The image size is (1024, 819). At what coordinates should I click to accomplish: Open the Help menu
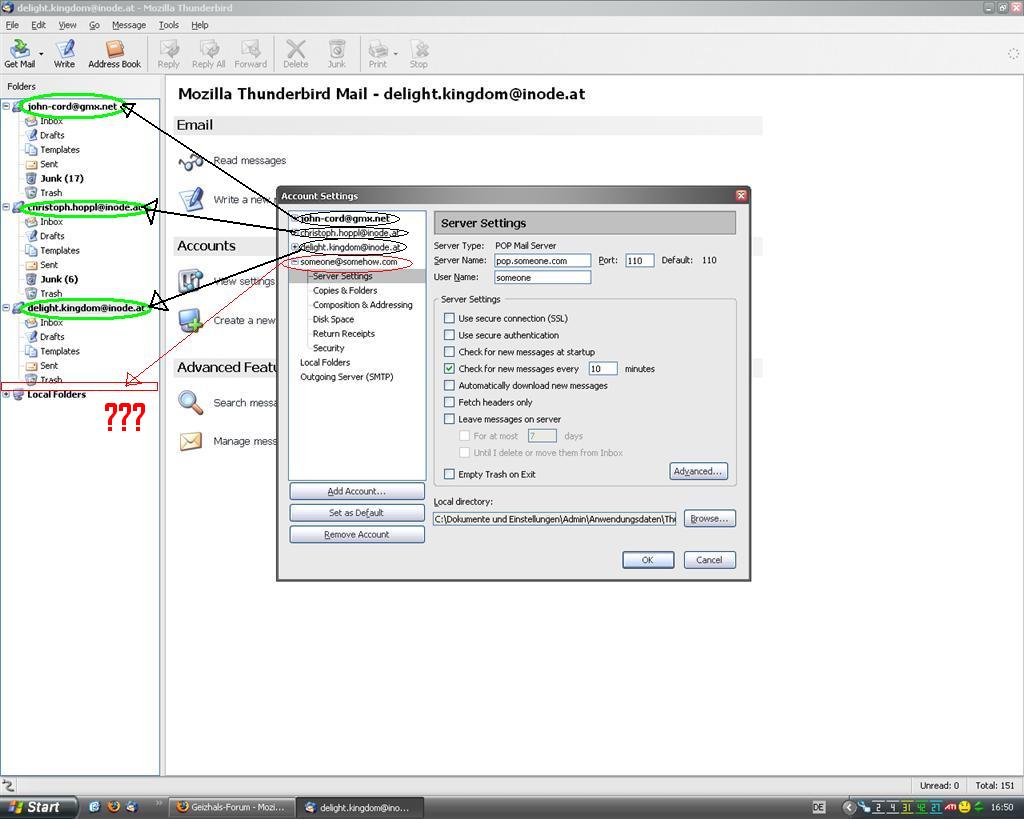coord(200,25)
